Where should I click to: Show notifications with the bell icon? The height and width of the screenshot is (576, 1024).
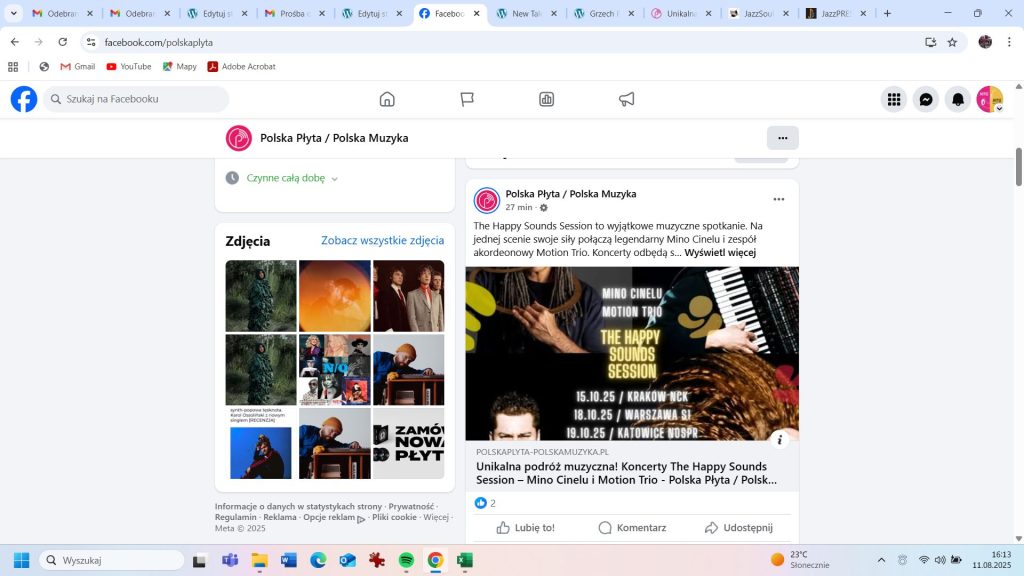pyautogui.click(x=958, y=99)
